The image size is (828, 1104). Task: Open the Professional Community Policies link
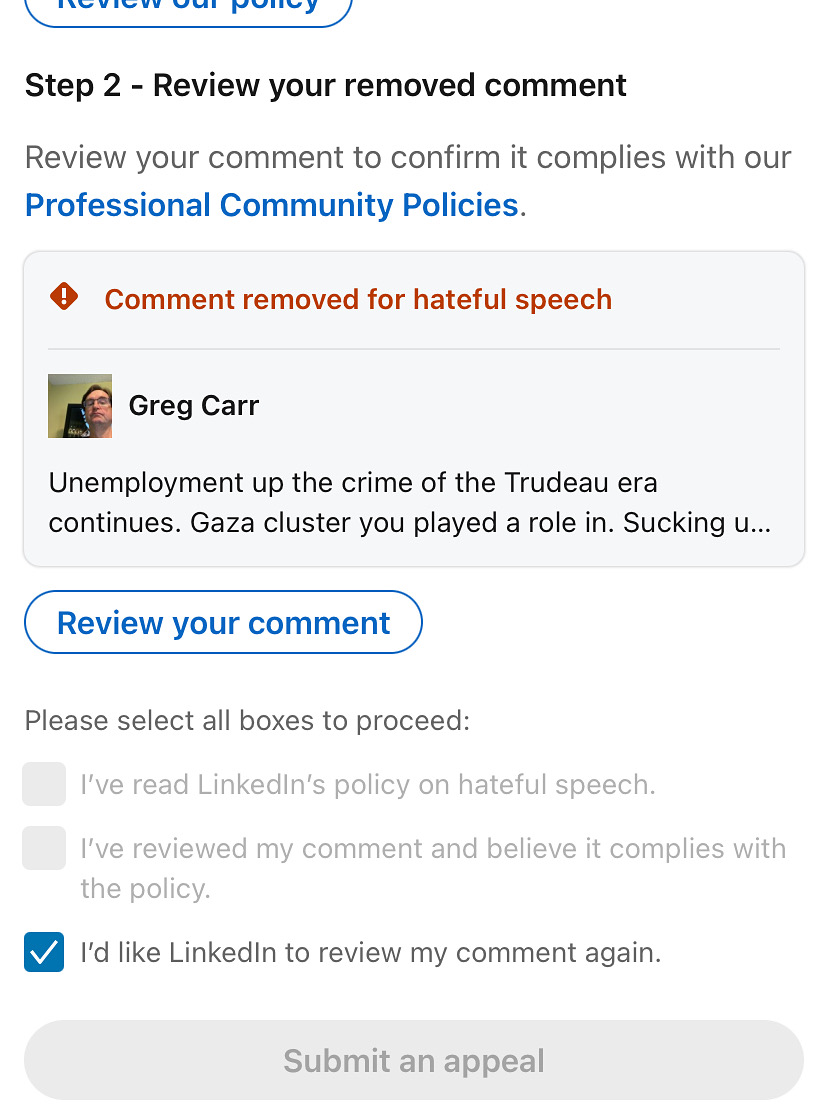click(x=271, y=205)
